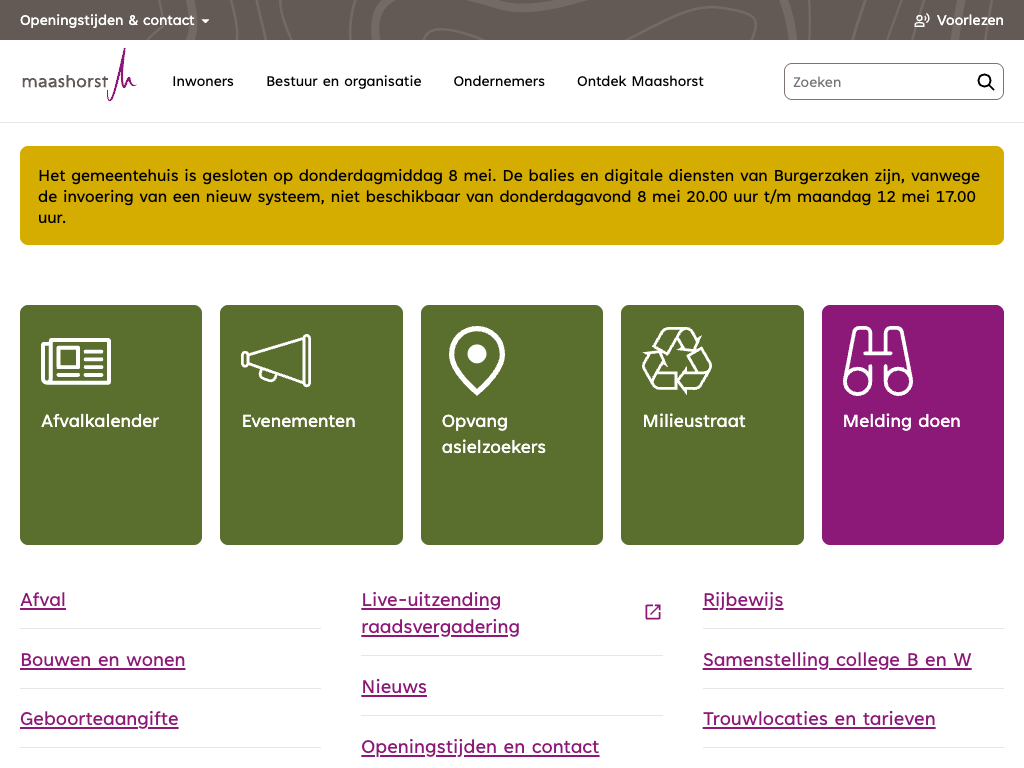This screenshot has height=768, width=1024.
Task: Open the Inwoners menu
Action: coord(203,82)
